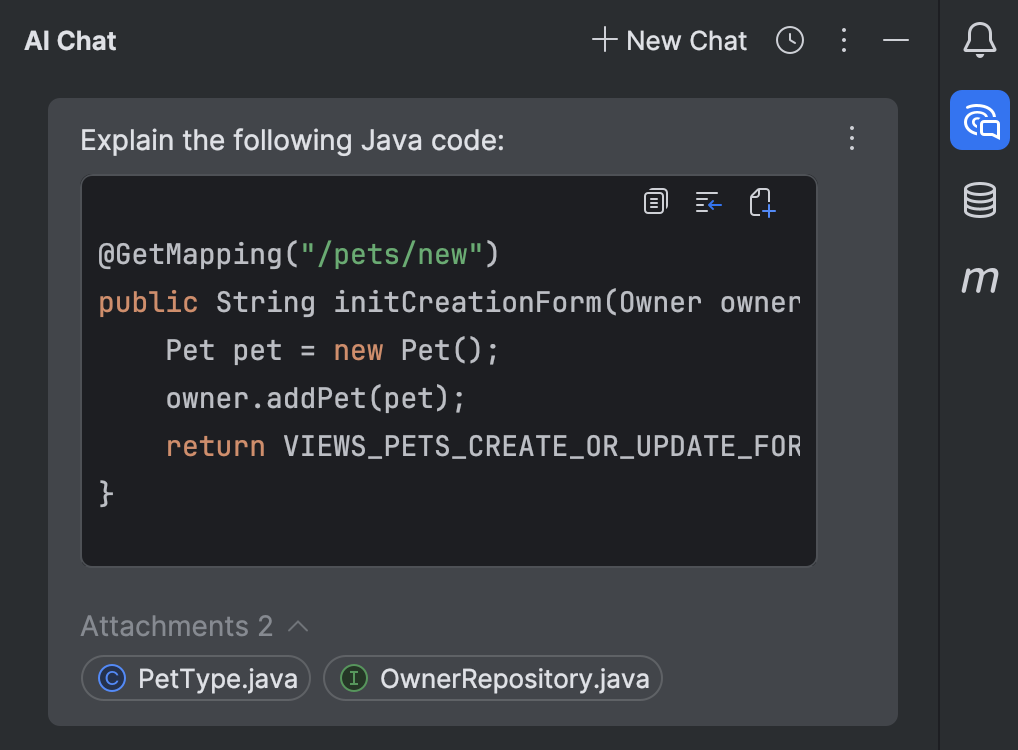Open the message's three-dot options menu

coord(851,138)
